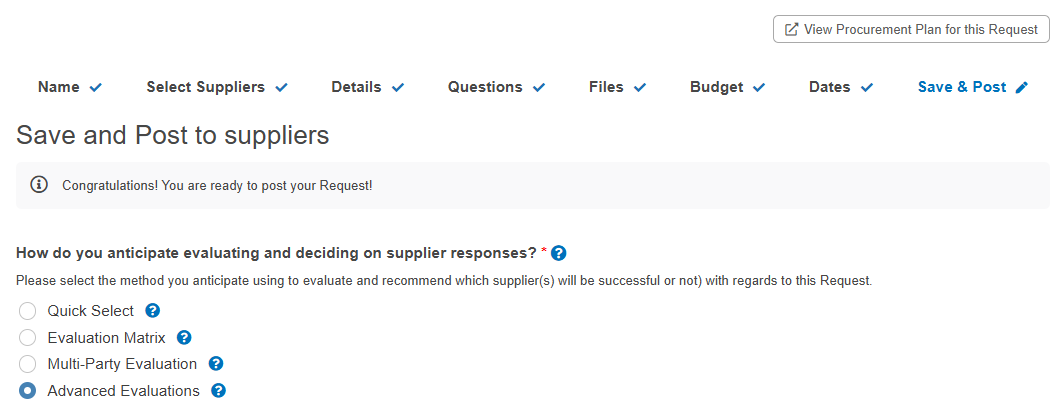Click the info icon in Congratulations banner
This screenshot has width=1060, height=419.
pyautogui.click(x=39, y=184)
